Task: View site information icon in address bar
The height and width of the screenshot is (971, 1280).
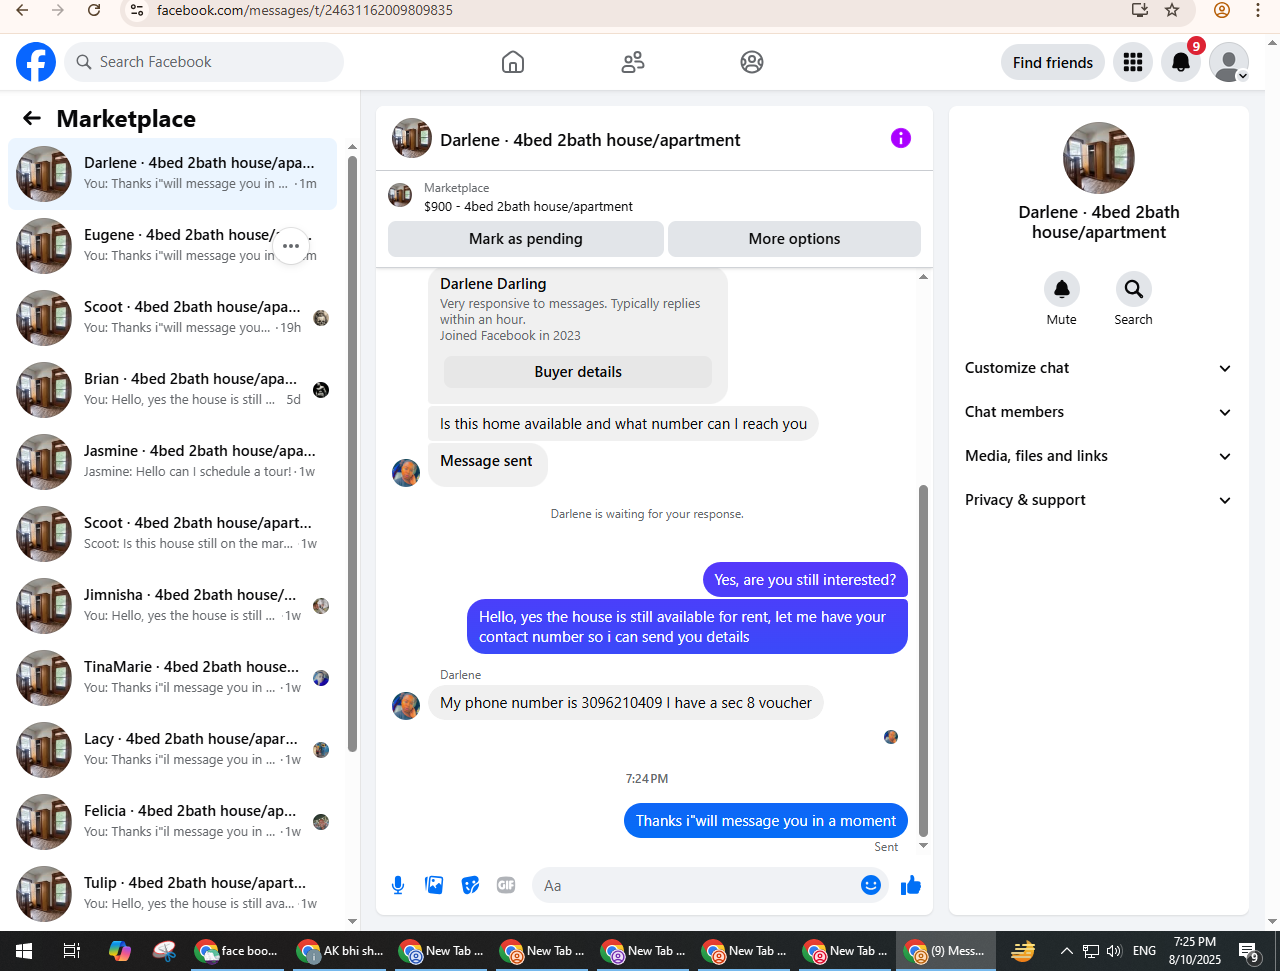Action: (x=138, y=10)
